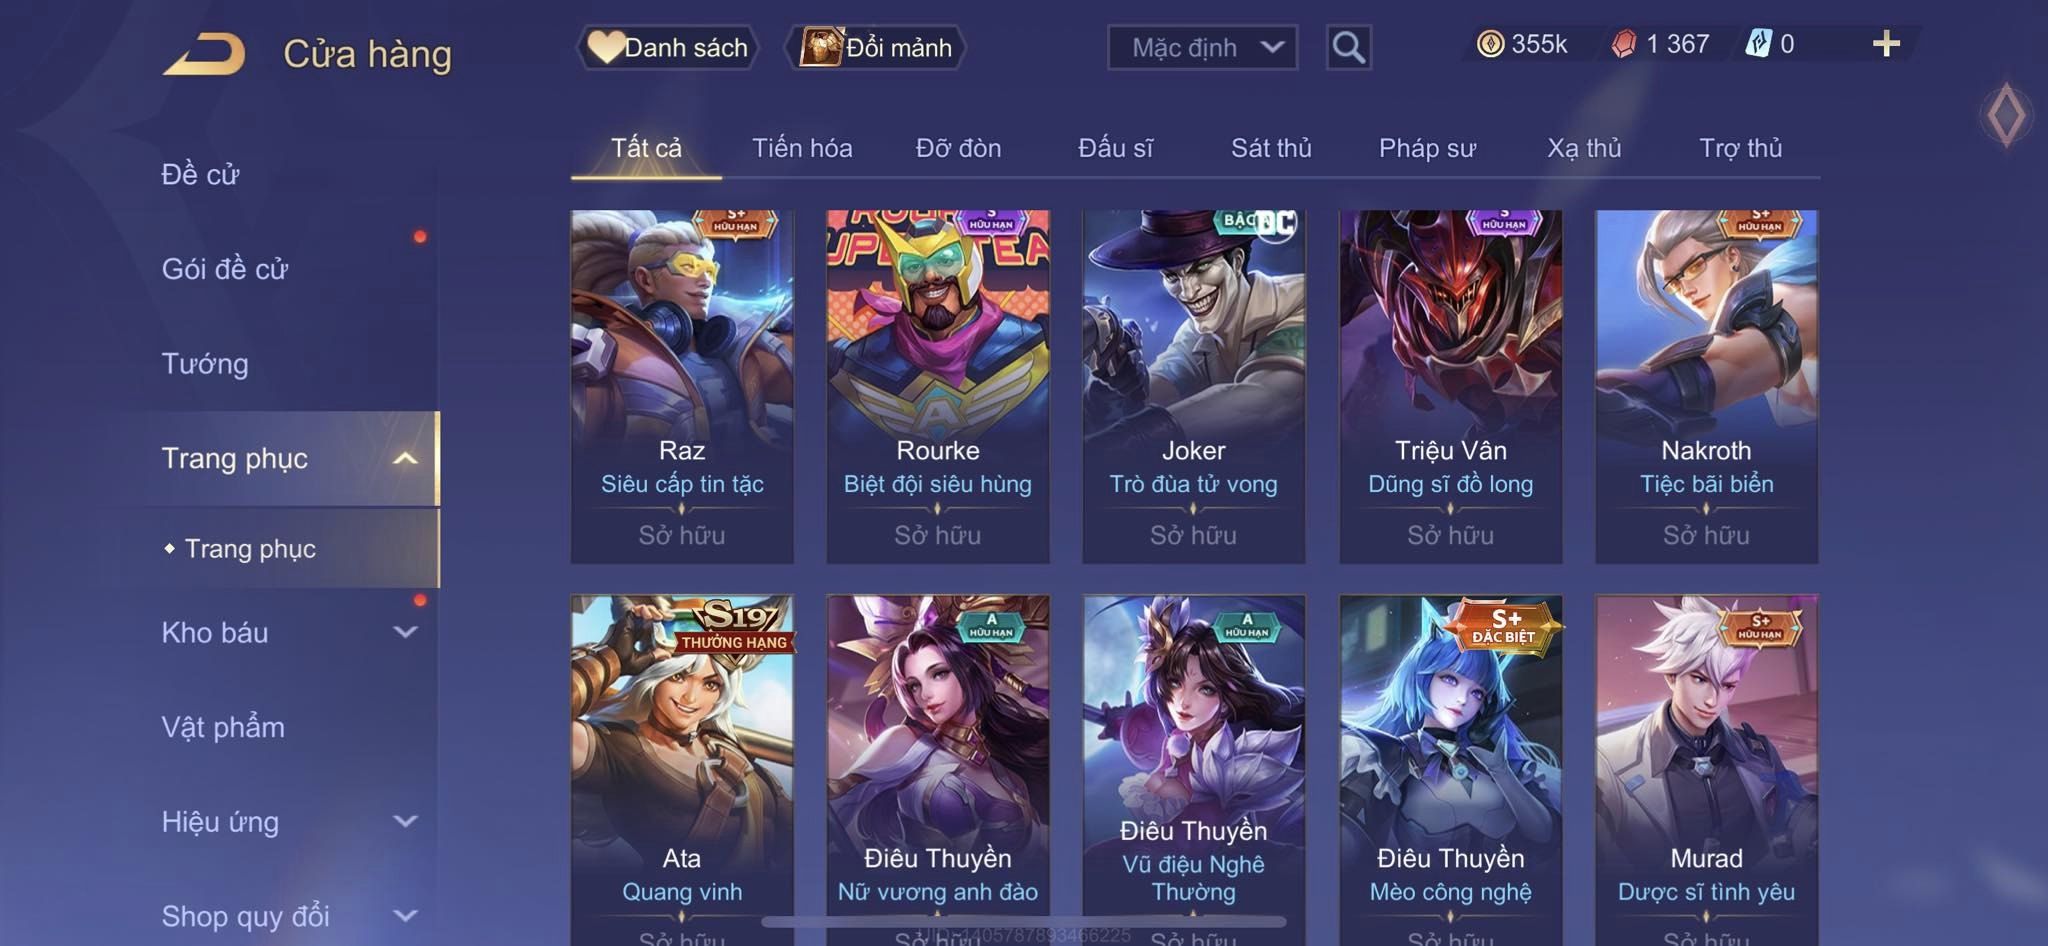Open the search magnifier icon
2048x946 pixels.
(1348, 47)
